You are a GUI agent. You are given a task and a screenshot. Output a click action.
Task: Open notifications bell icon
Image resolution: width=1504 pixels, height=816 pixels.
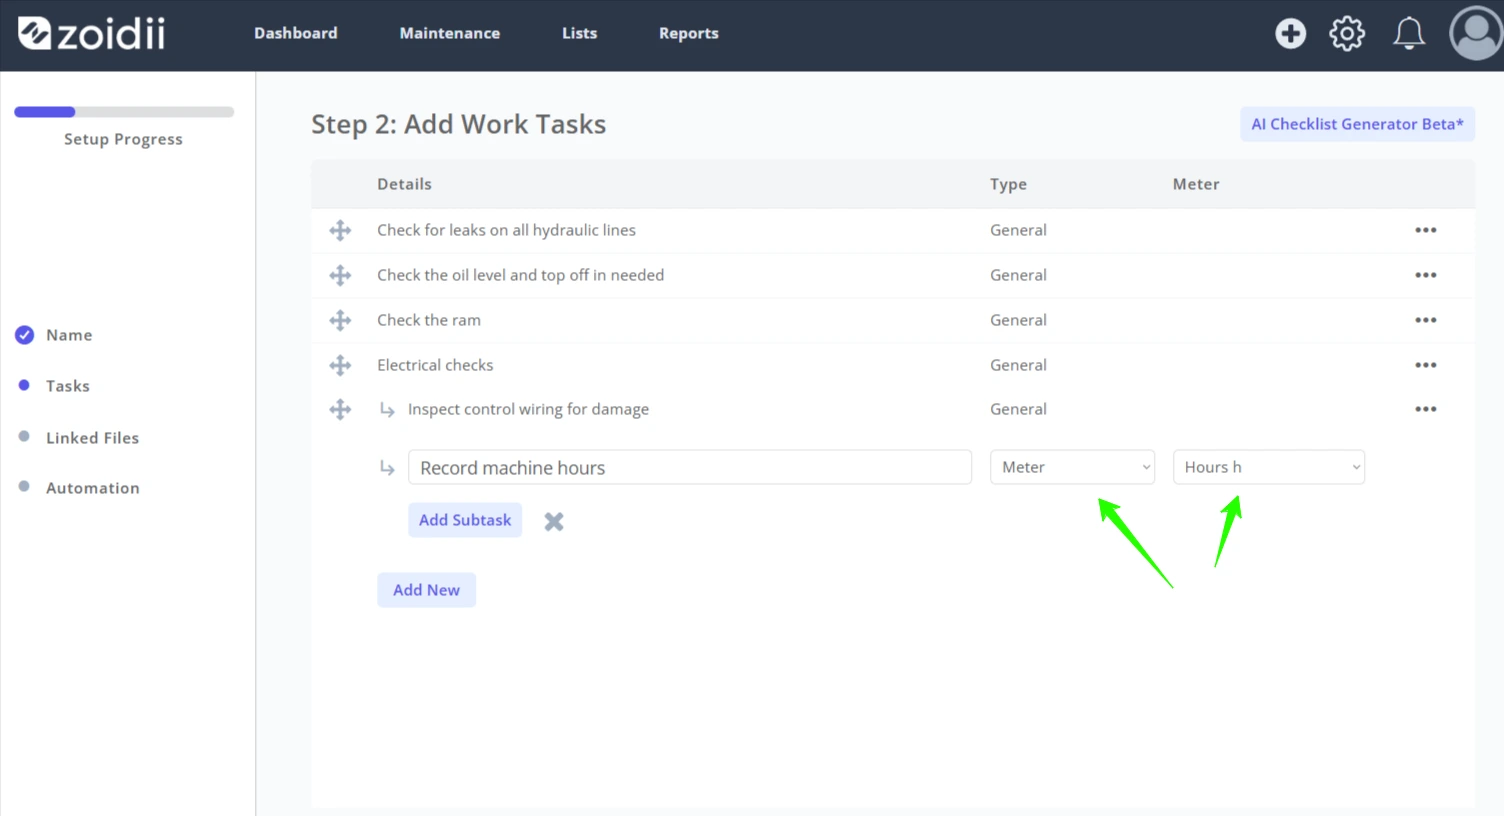[1409, 33]
